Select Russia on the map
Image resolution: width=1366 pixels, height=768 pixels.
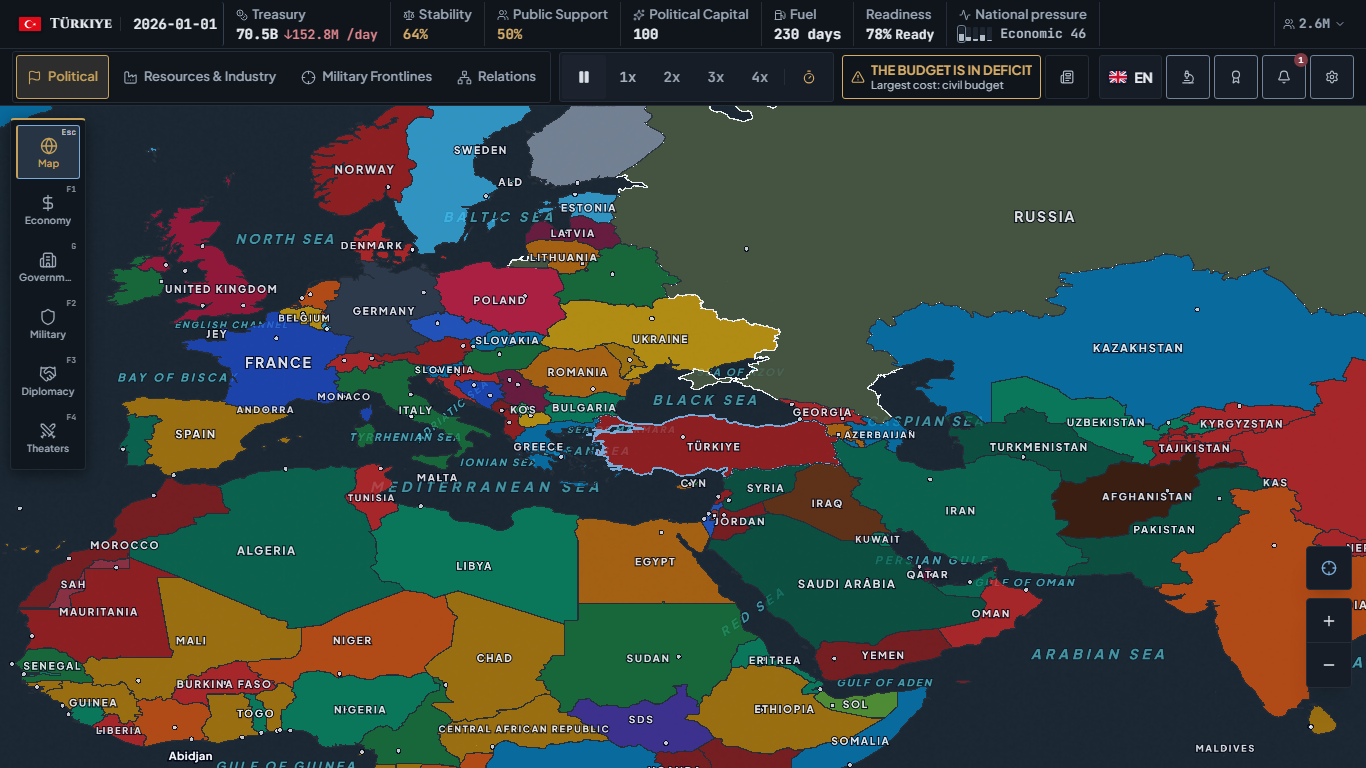tap(1044, 217)
